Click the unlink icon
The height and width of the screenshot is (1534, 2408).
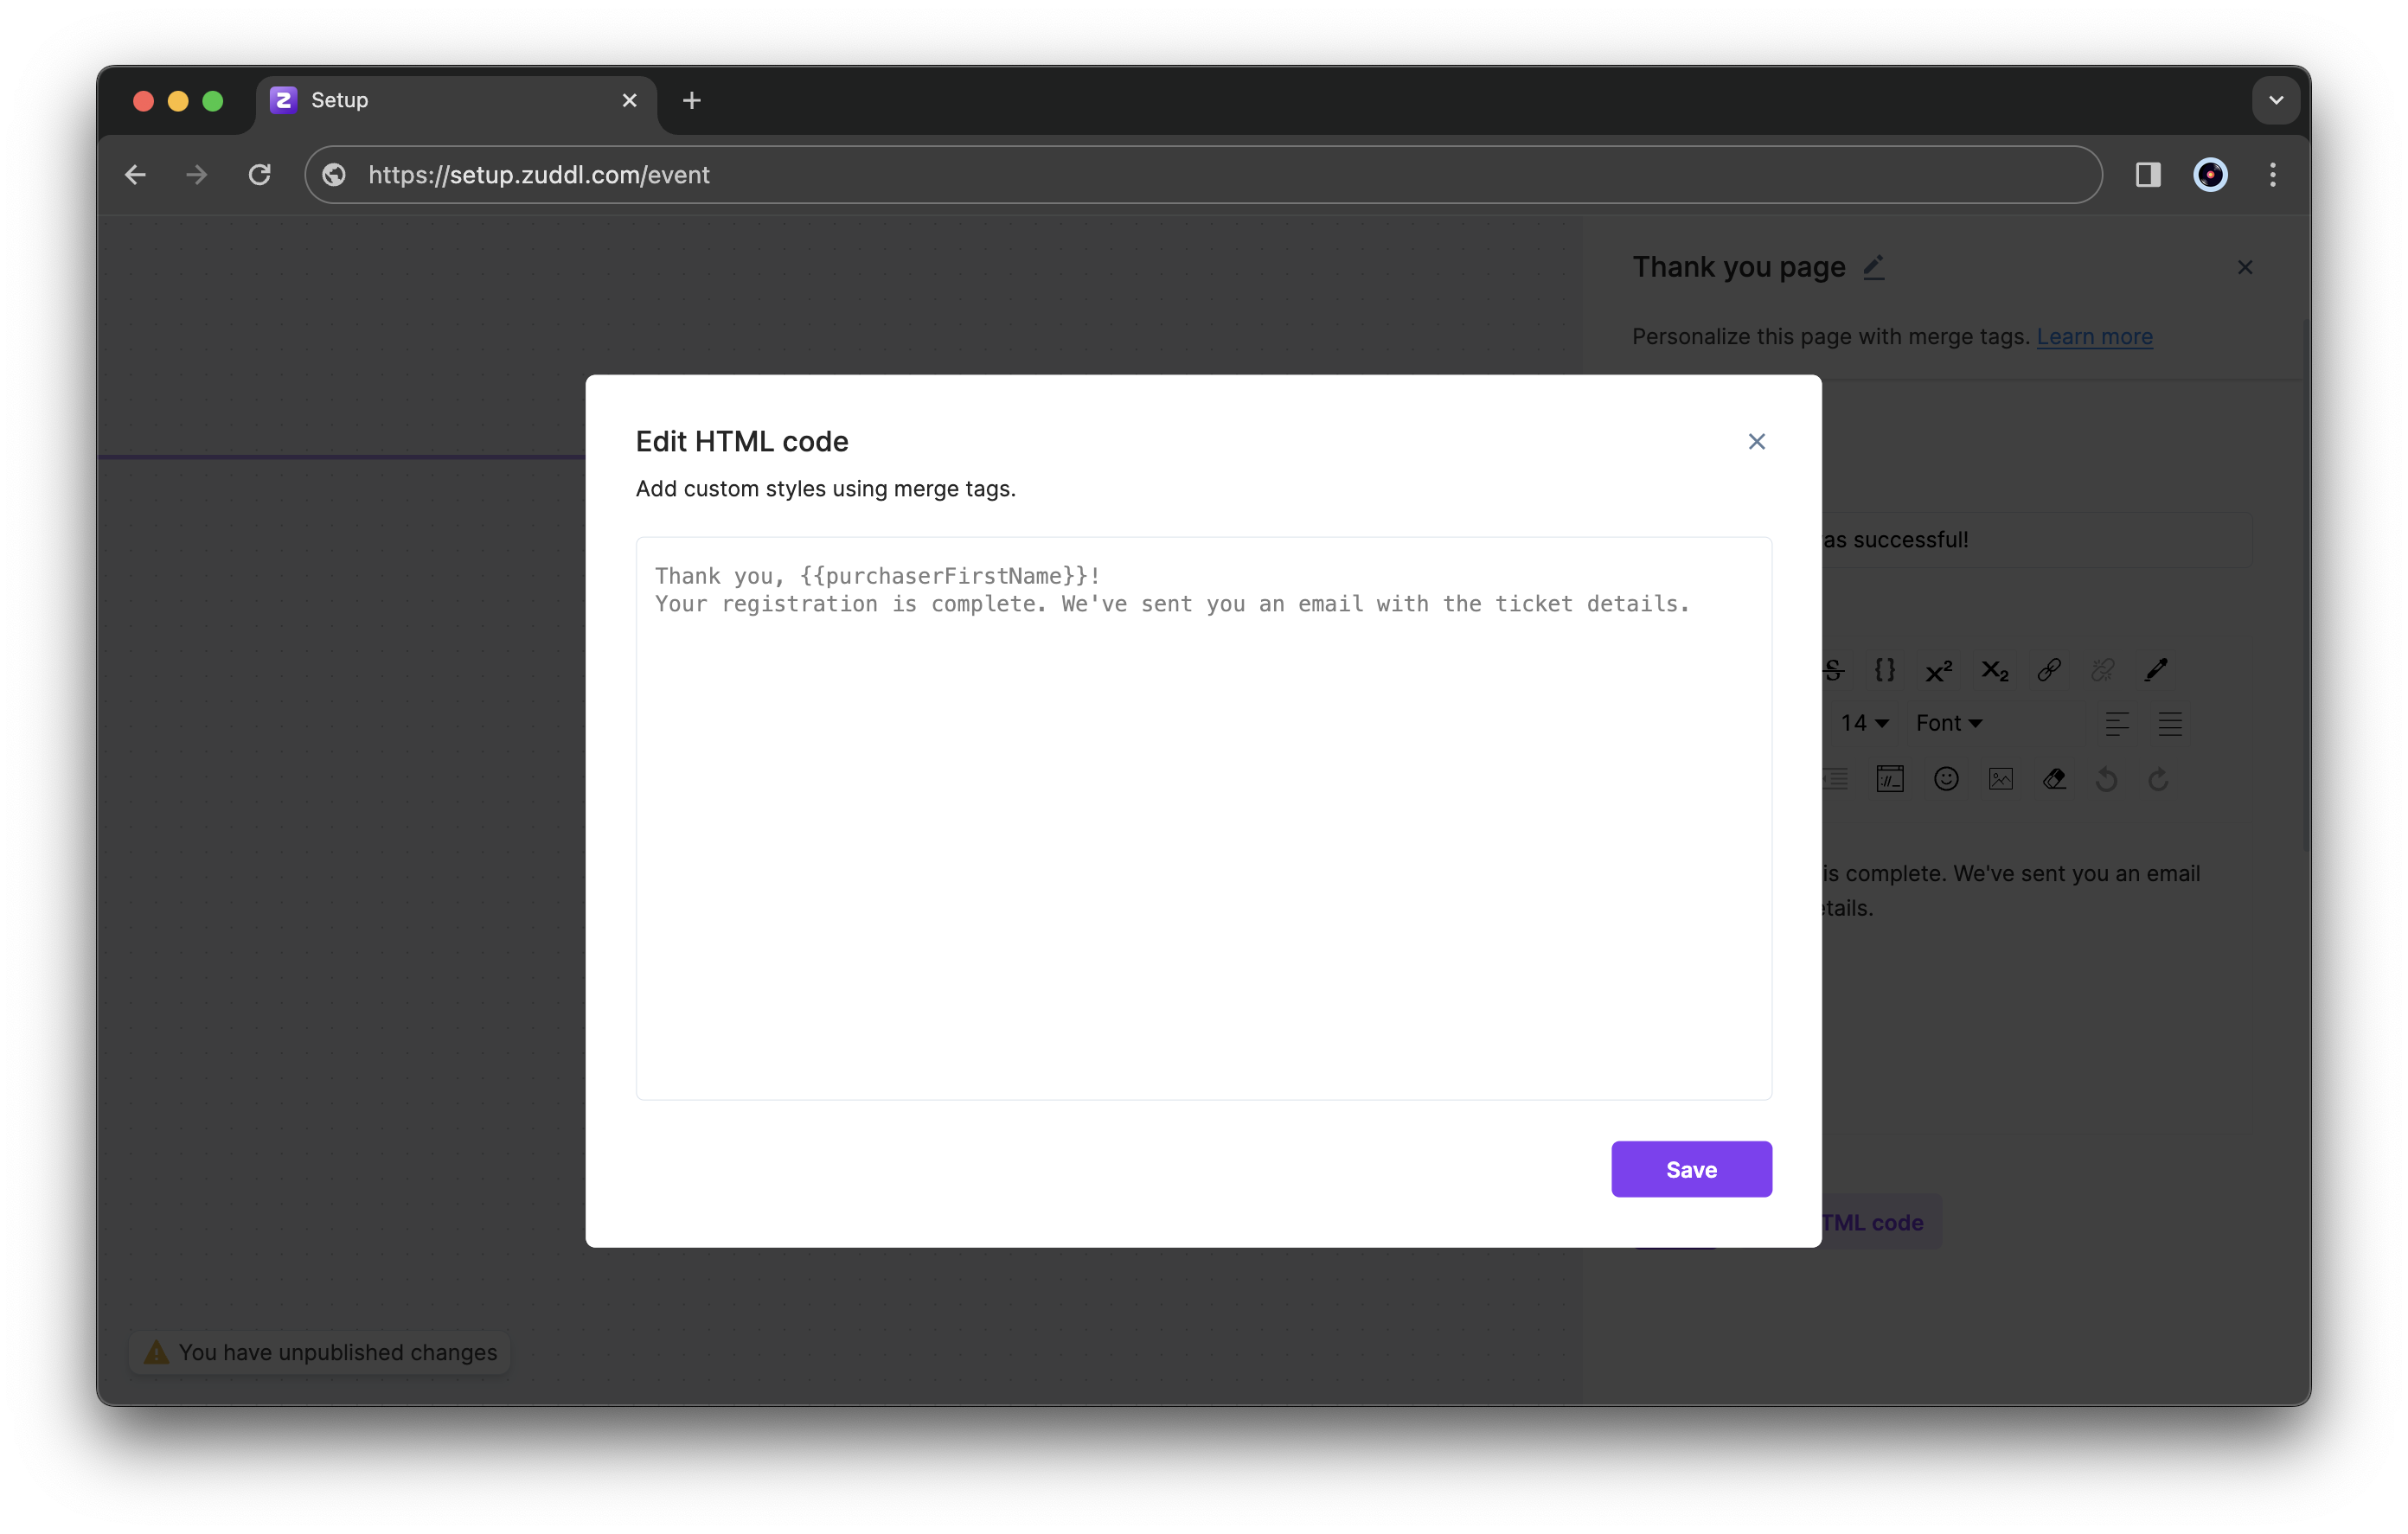click(2103, 669)
